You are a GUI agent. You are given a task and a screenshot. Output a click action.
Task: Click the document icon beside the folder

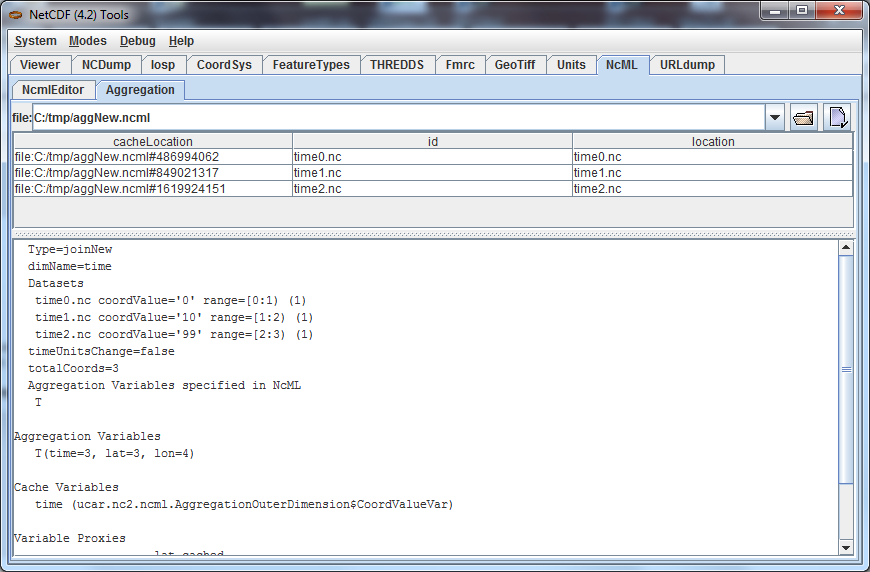pos(837,118)
